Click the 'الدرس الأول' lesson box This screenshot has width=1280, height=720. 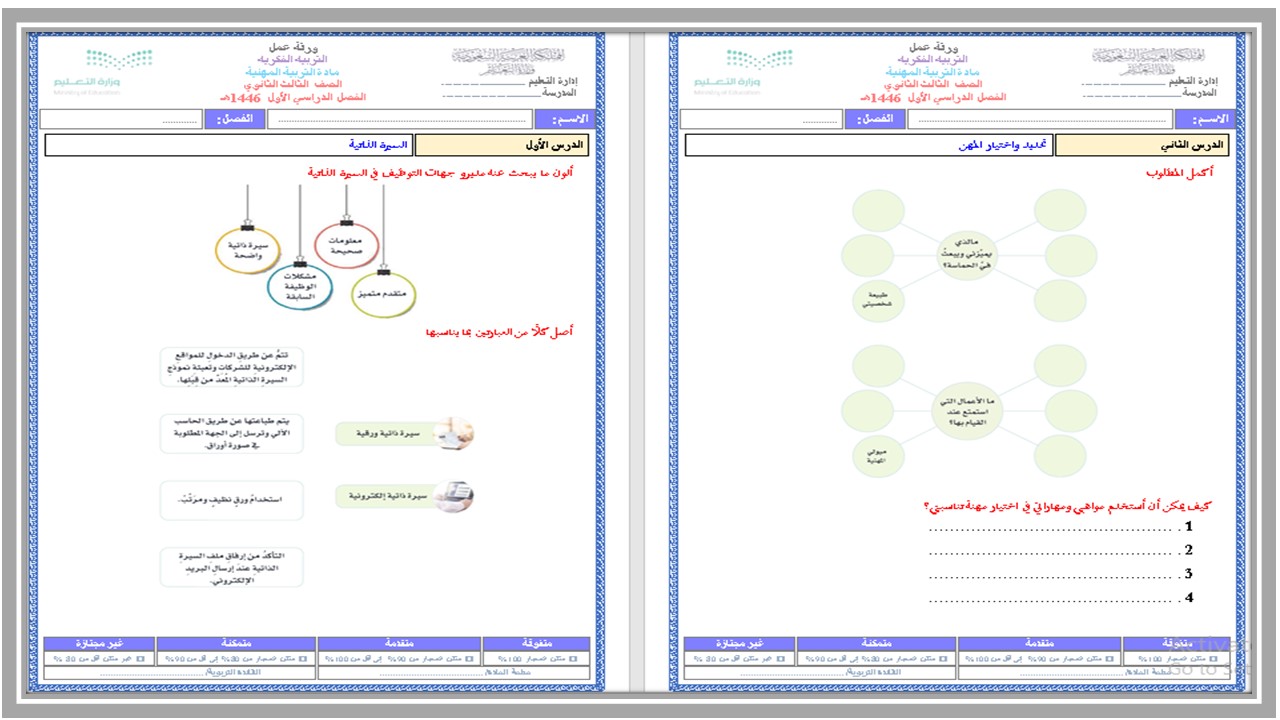click(x=502, y=145)
